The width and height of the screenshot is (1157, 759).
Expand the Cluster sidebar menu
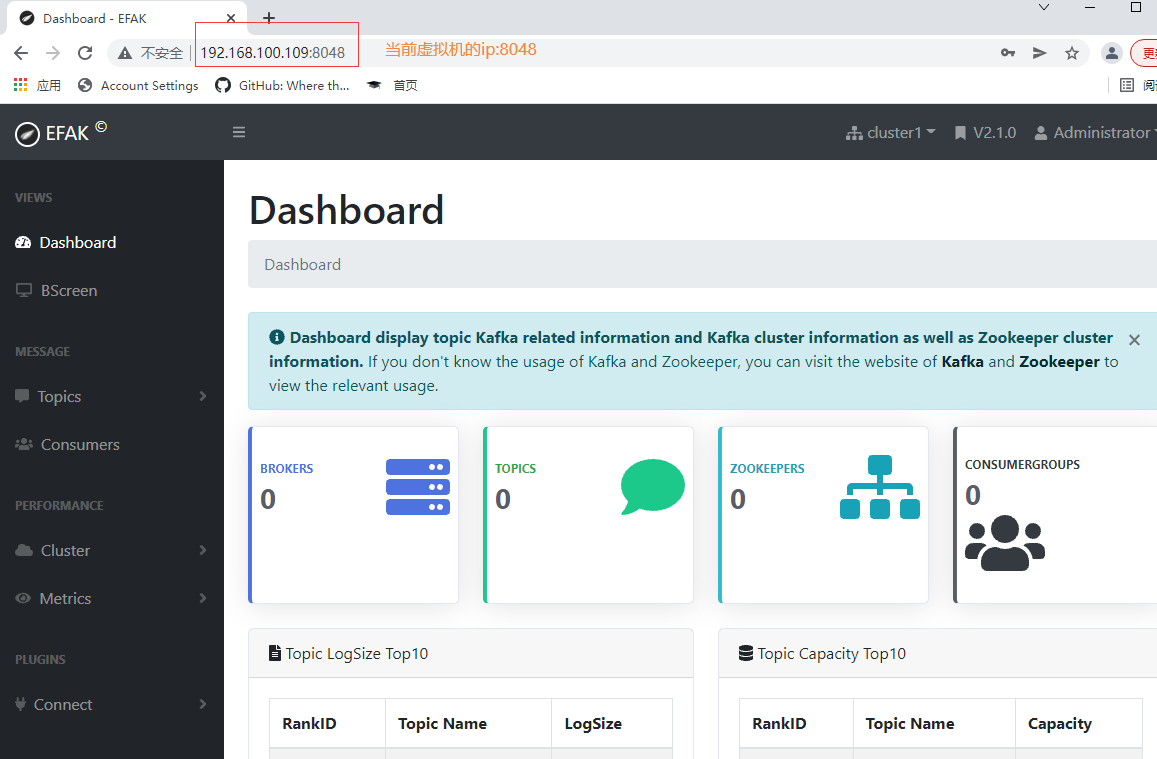point(111,551)
